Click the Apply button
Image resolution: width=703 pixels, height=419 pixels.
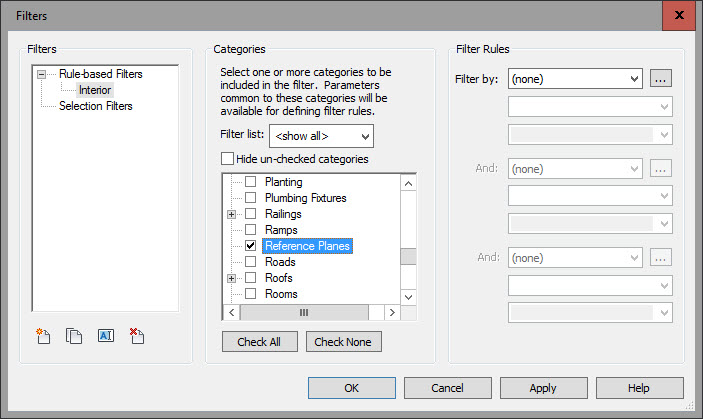[543, 388]
